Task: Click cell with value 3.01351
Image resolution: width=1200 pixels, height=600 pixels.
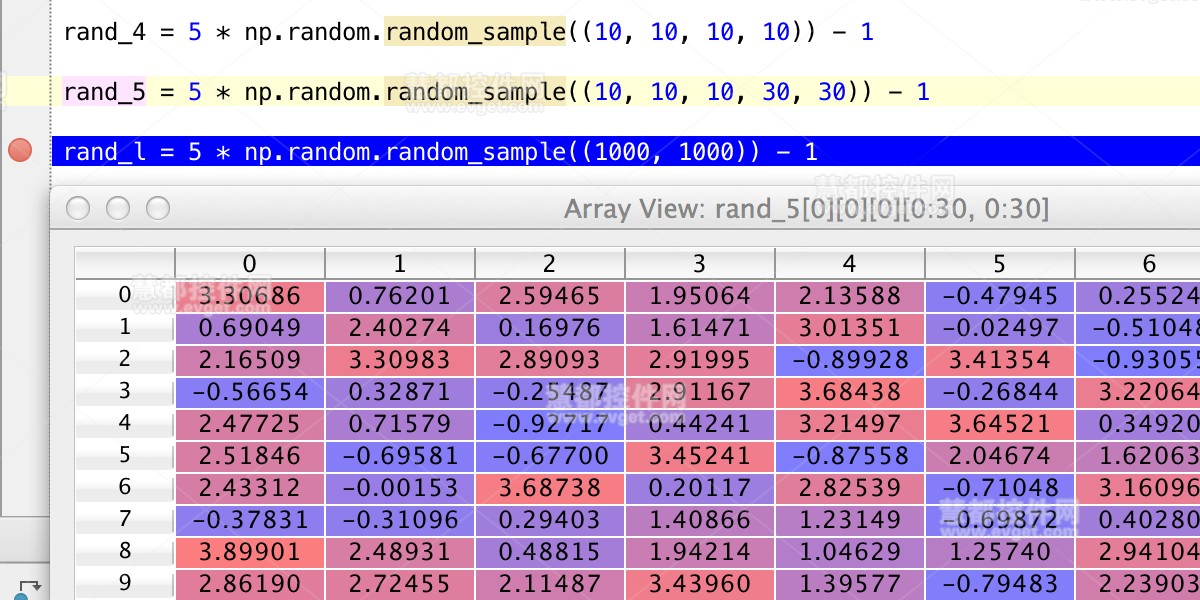Action: pos(850,328)
